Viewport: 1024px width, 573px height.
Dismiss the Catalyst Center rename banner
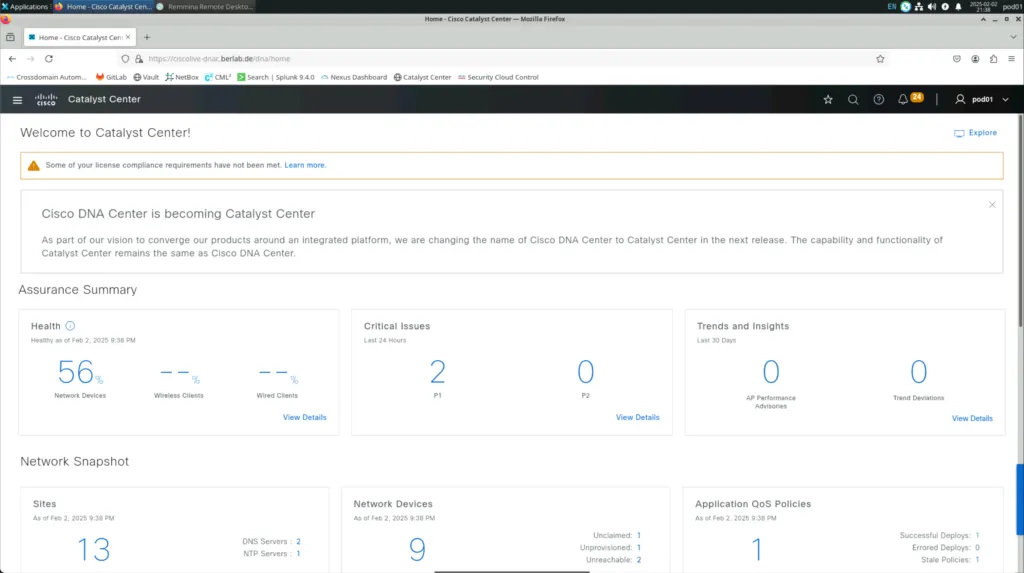(x=992, y=205)
